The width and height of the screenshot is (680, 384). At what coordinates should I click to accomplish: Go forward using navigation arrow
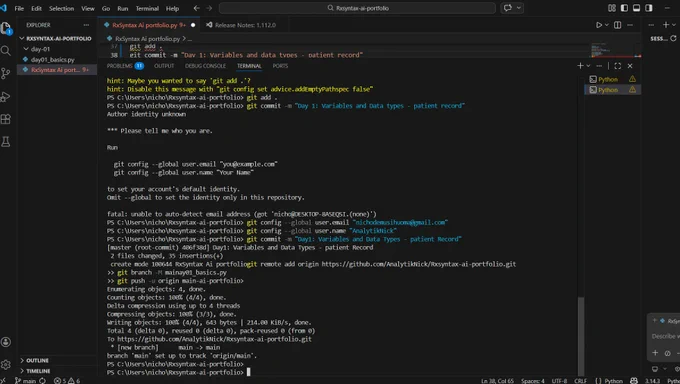click(209, 8)
